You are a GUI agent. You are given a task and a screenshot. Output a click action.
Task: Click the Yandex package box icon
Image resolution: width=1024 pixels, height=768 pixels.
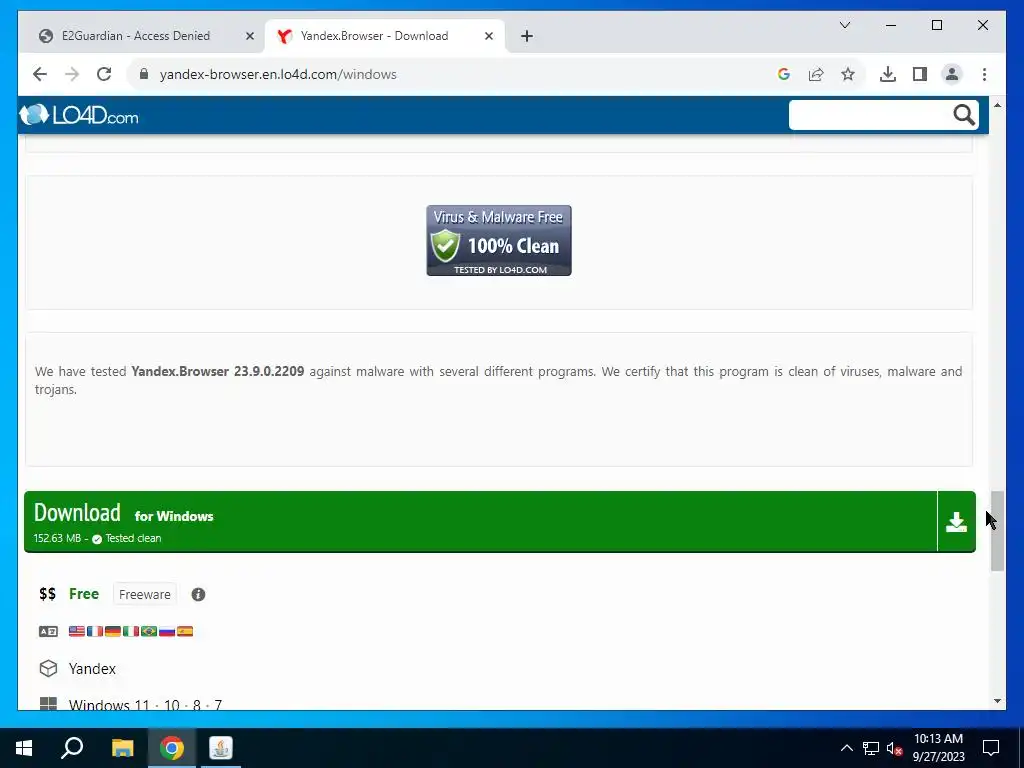(x=48, y=669)
